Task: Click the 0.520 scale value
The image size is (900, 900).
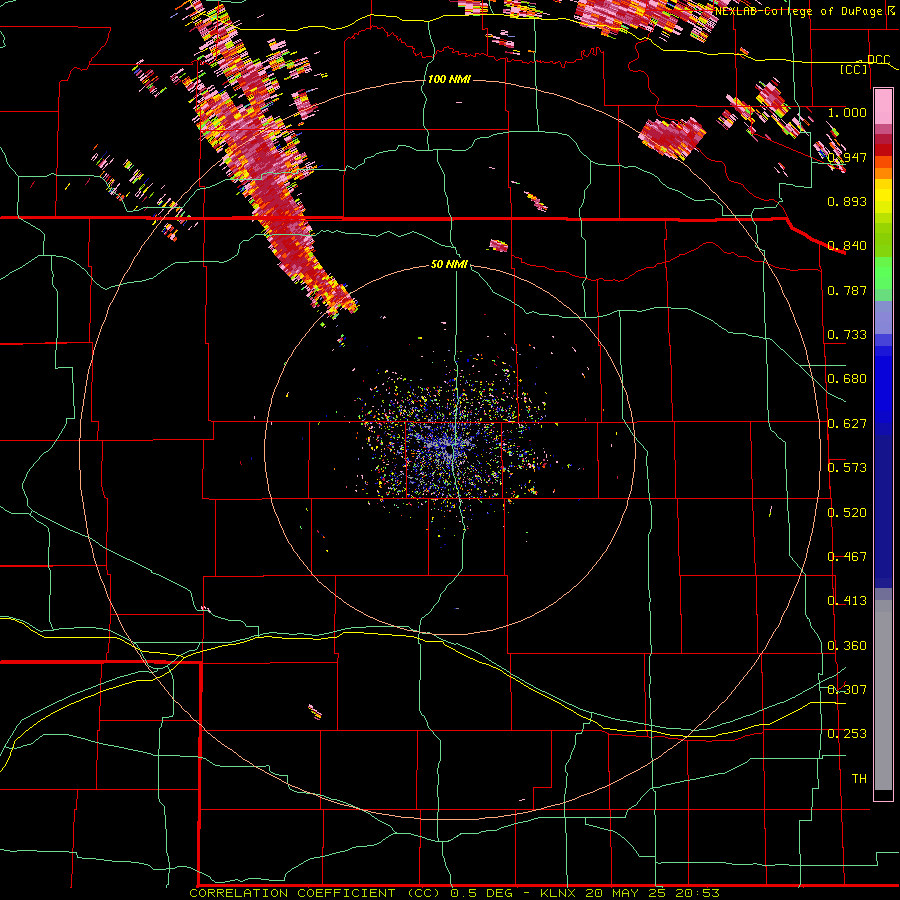Action: click(847, 513)
